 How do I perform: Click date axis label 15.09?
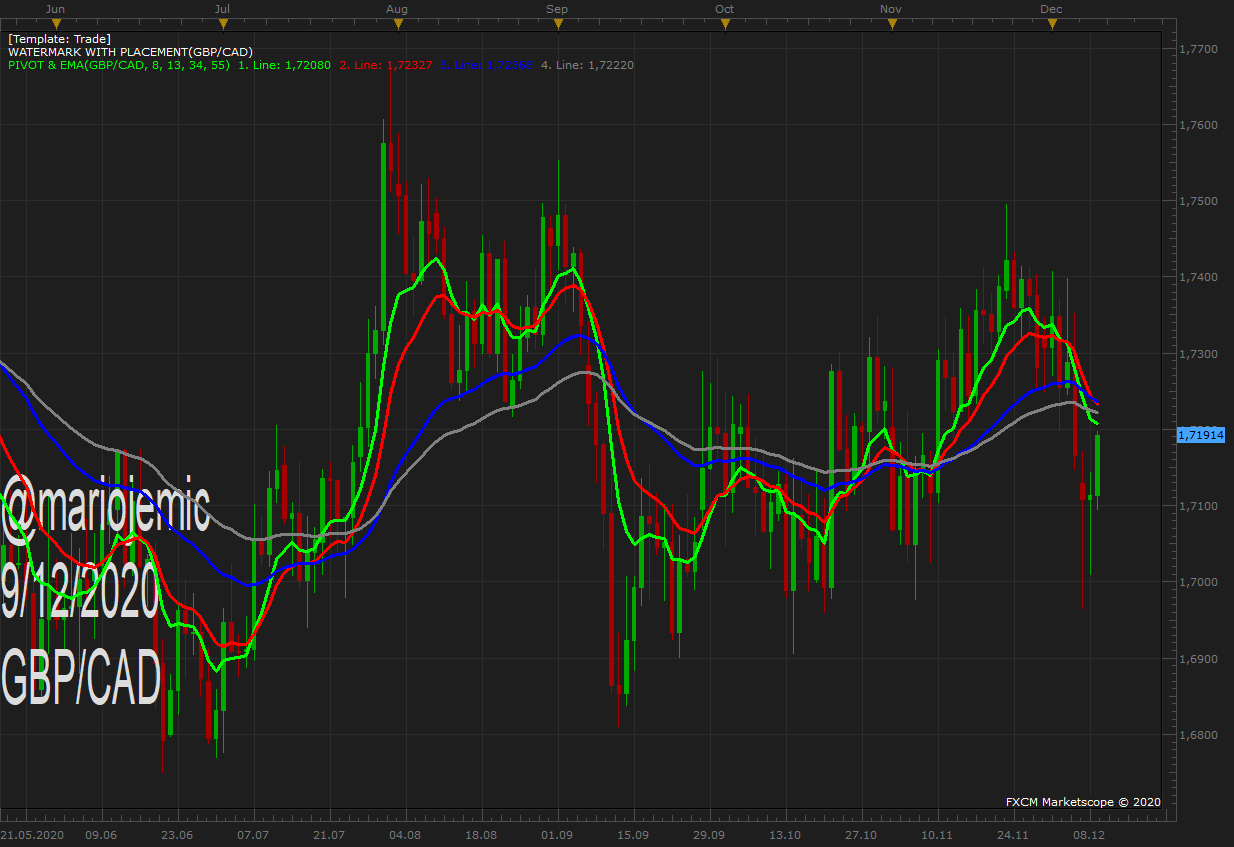633,834
